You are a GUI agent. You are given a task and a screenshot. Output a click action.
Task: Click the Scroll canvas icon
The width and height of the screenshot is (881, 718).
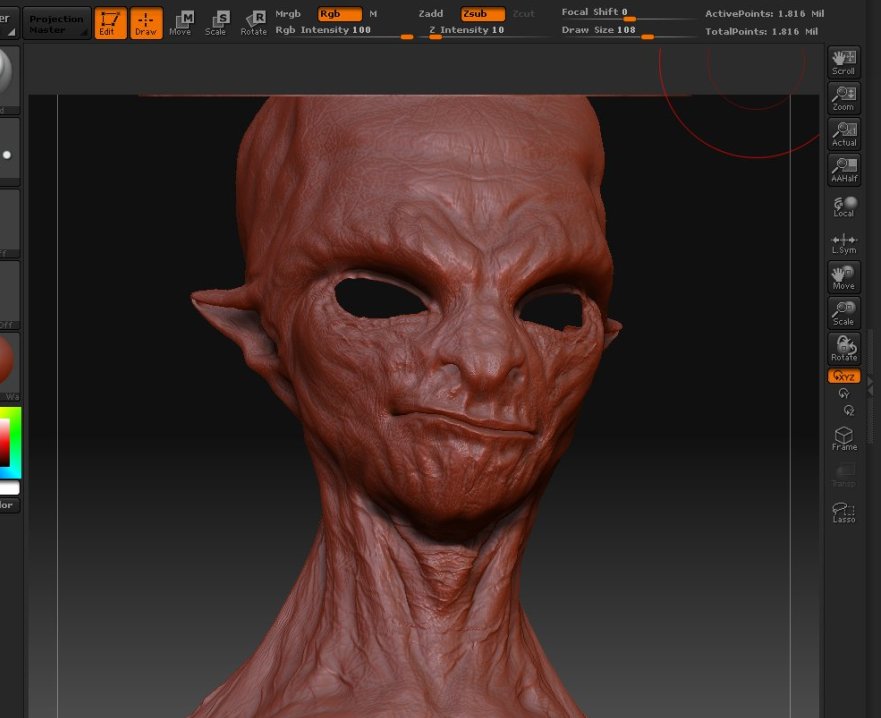pos(843,62)
